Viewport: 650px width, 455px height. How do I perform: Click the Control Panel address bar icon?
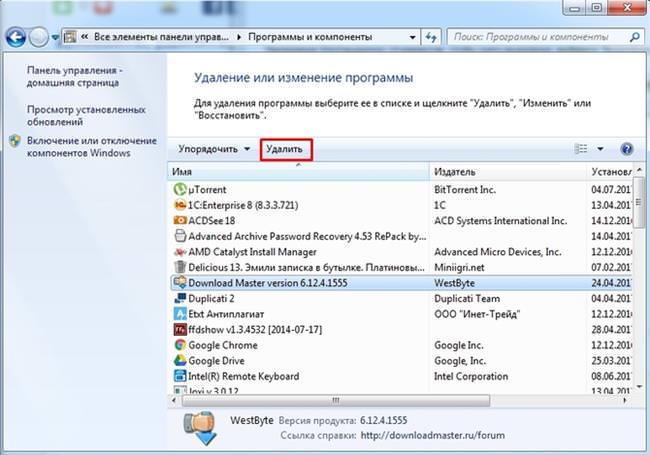click(x=70, y=37)
